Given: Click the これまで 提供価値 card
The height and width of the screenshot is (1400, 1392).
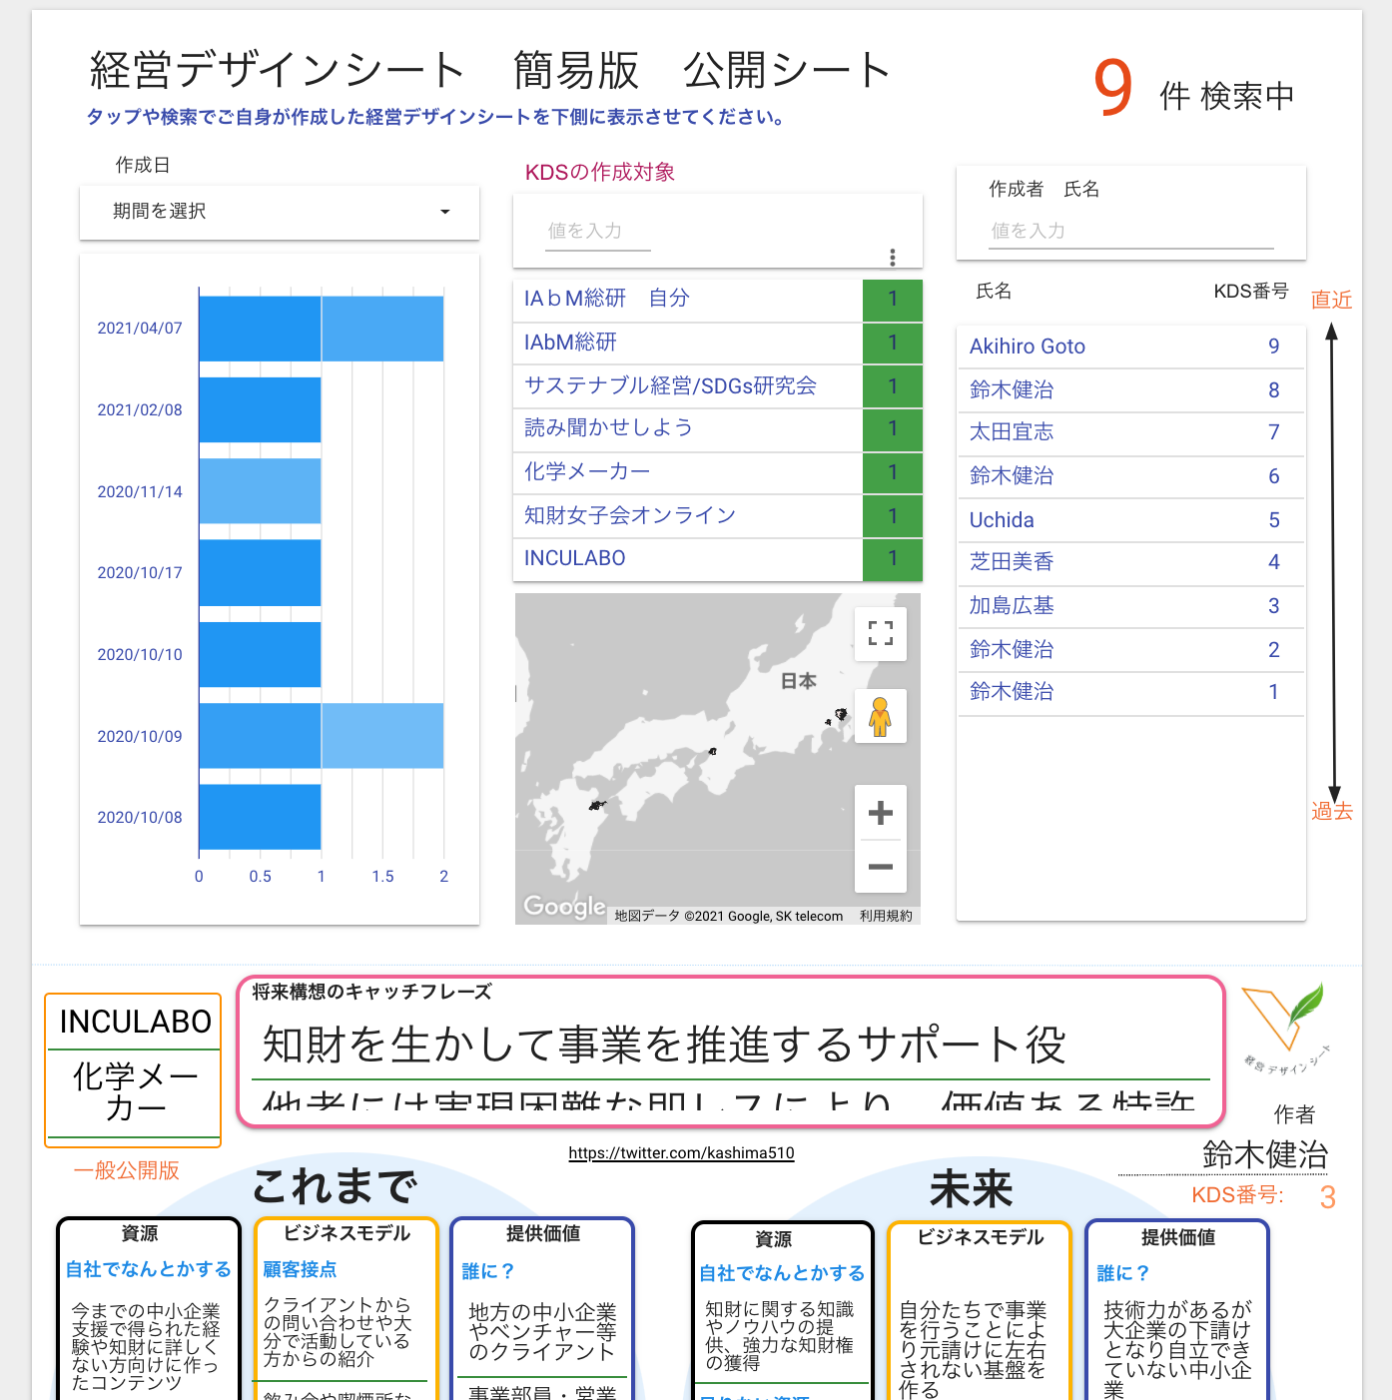Looking at the screenshot, I should [543, 1308].
